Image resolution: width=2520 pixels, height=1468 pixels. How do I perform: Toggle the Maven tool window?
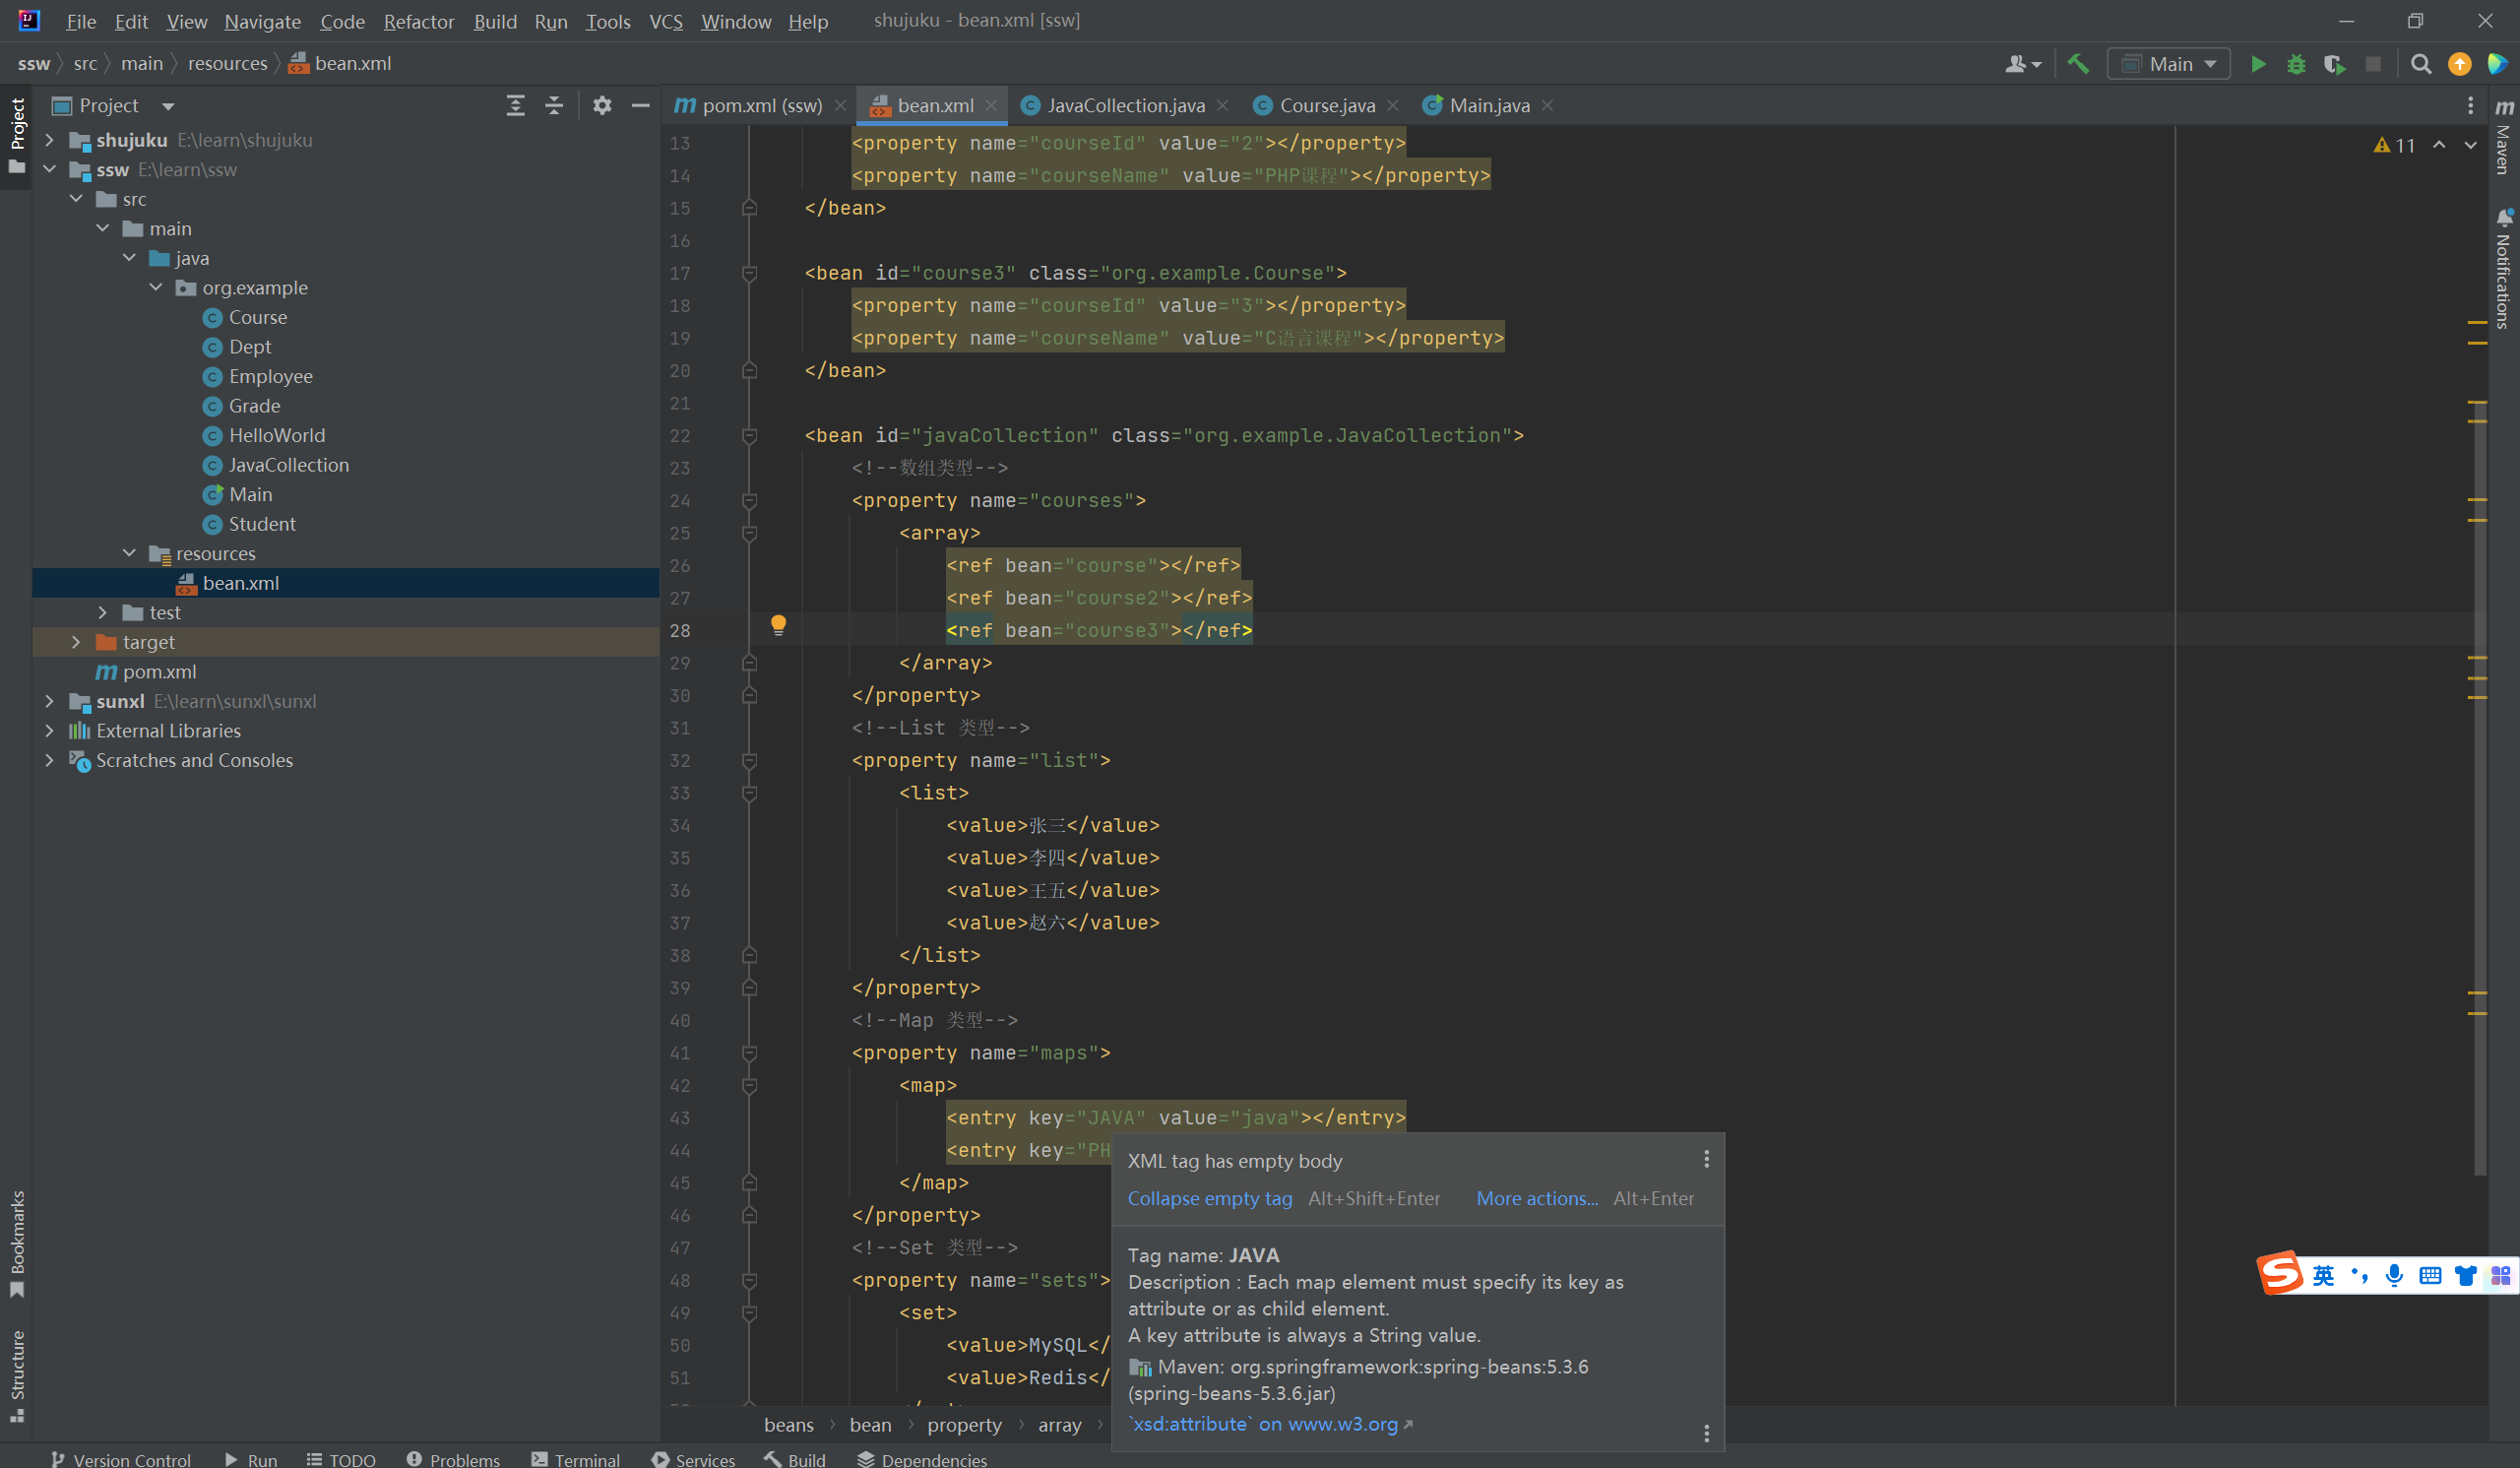2503,140
